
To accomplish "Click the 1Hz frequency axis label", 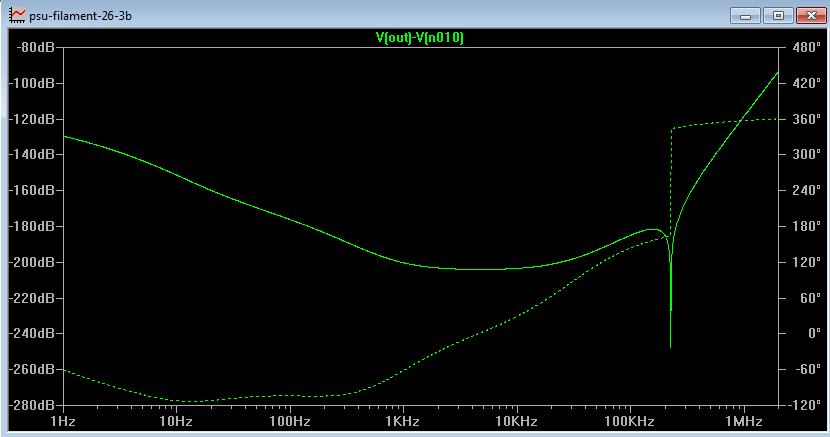I will click(x=63, y=422).
